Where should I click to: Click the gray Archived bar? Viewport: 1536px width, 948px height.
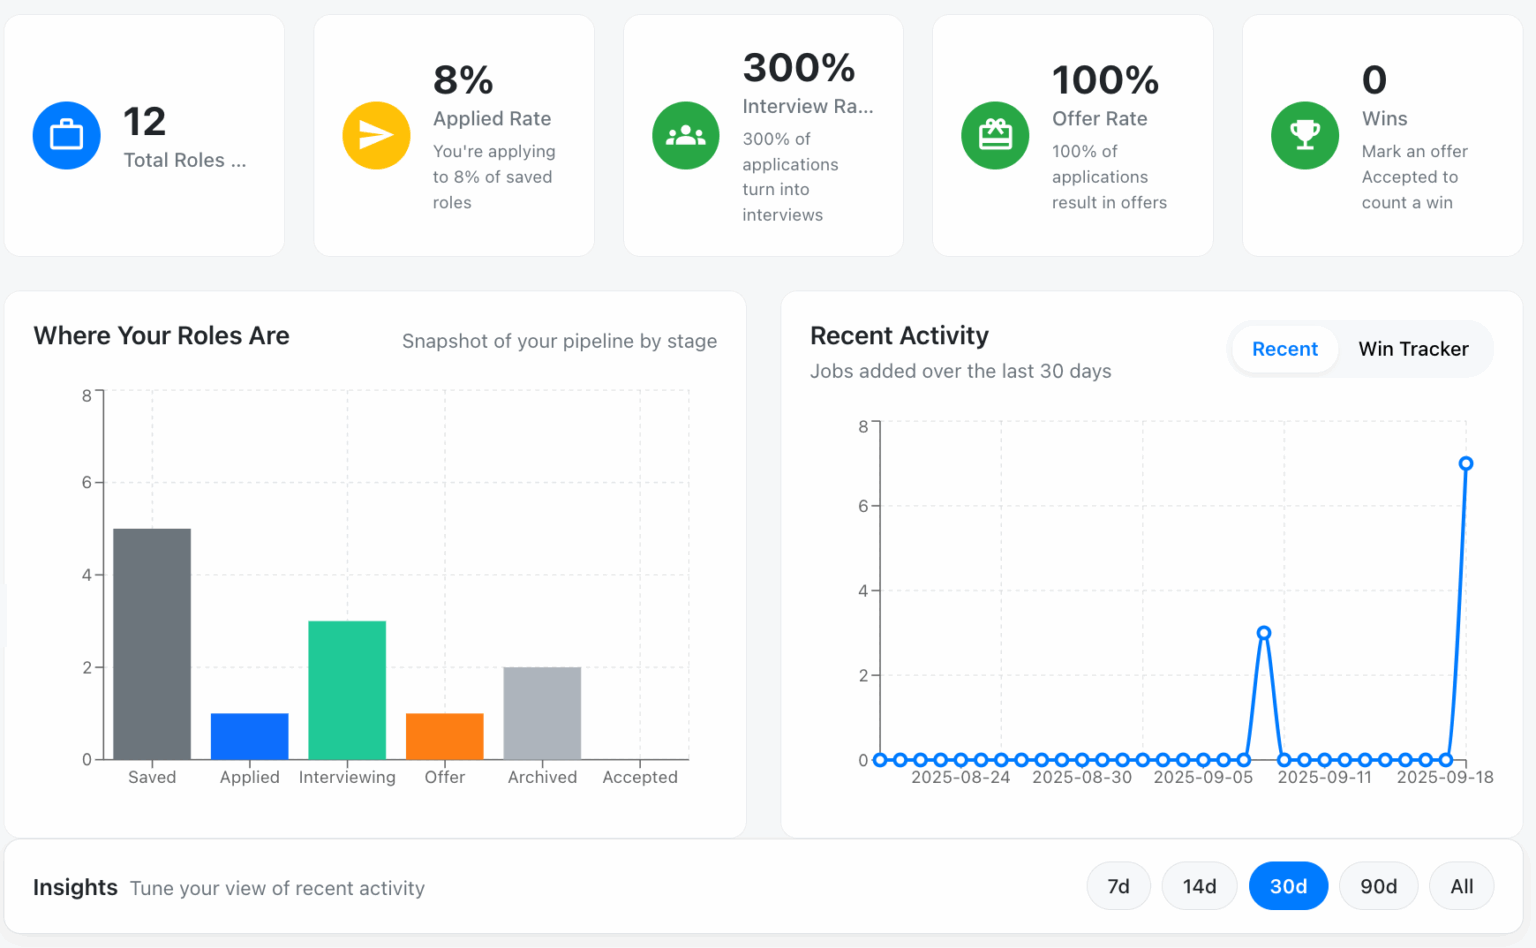coord(541,712)
